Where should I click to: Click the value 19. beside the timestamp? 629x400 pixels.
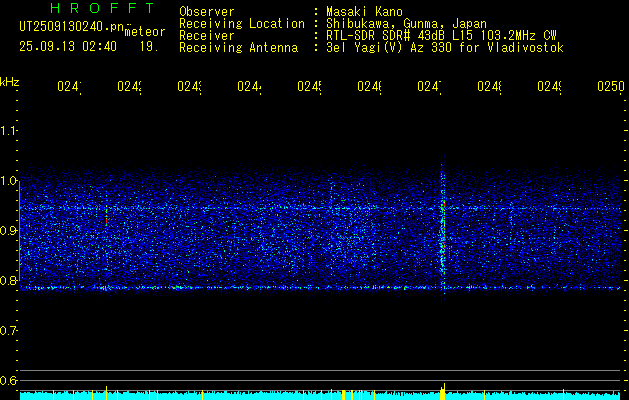pos(149,47)
